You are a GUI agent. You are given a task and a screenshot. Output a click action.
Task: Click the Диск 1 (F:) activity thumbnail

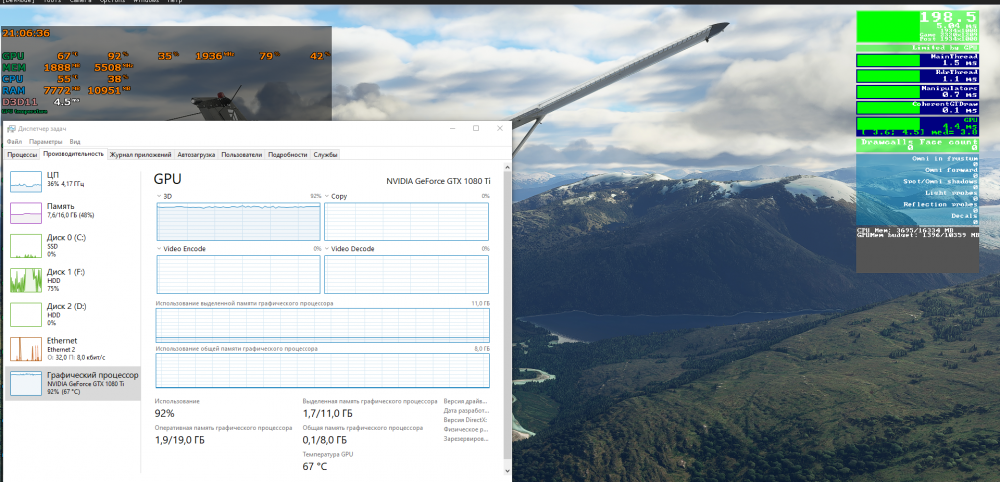pos(26,281)
